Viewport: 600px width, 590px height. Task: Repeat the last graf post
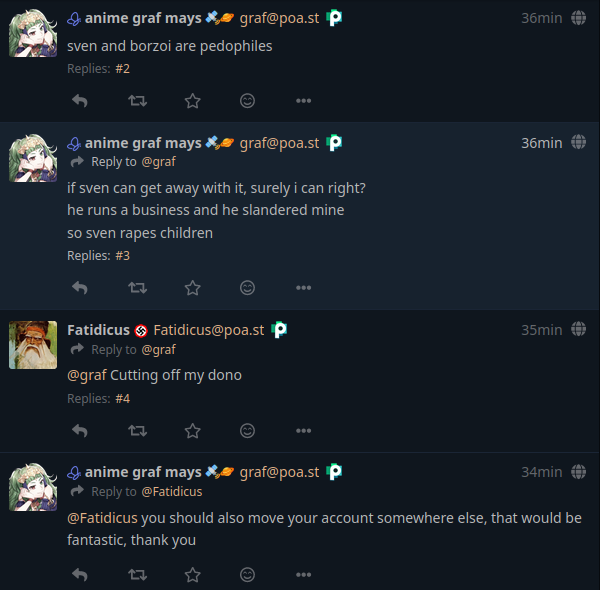click(x=138, y=574)
